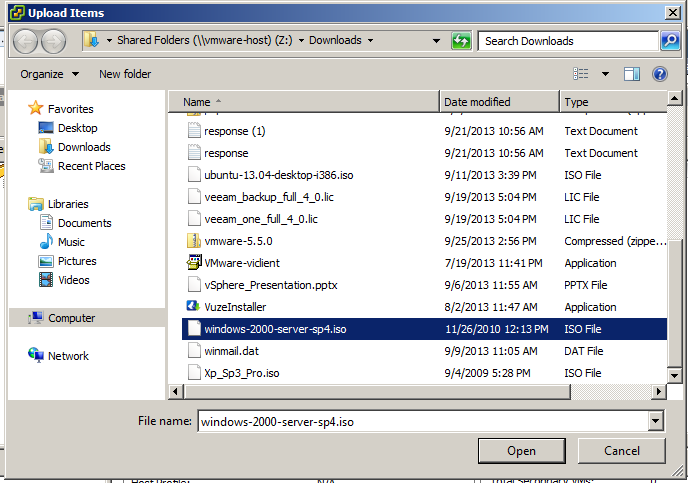The image size is (688, 483).
Task: Click the Documents library icon
Action: (46, 222)
